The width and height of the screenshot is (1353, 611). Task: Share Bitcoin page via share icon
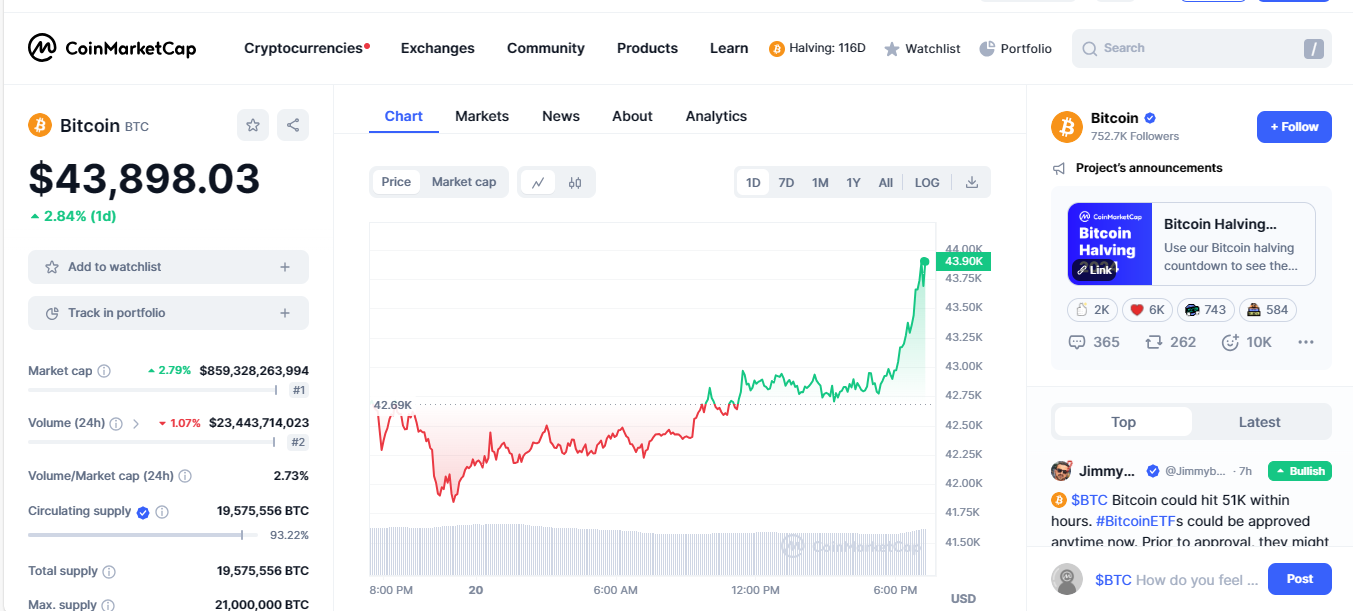click(x=293, y=125)
